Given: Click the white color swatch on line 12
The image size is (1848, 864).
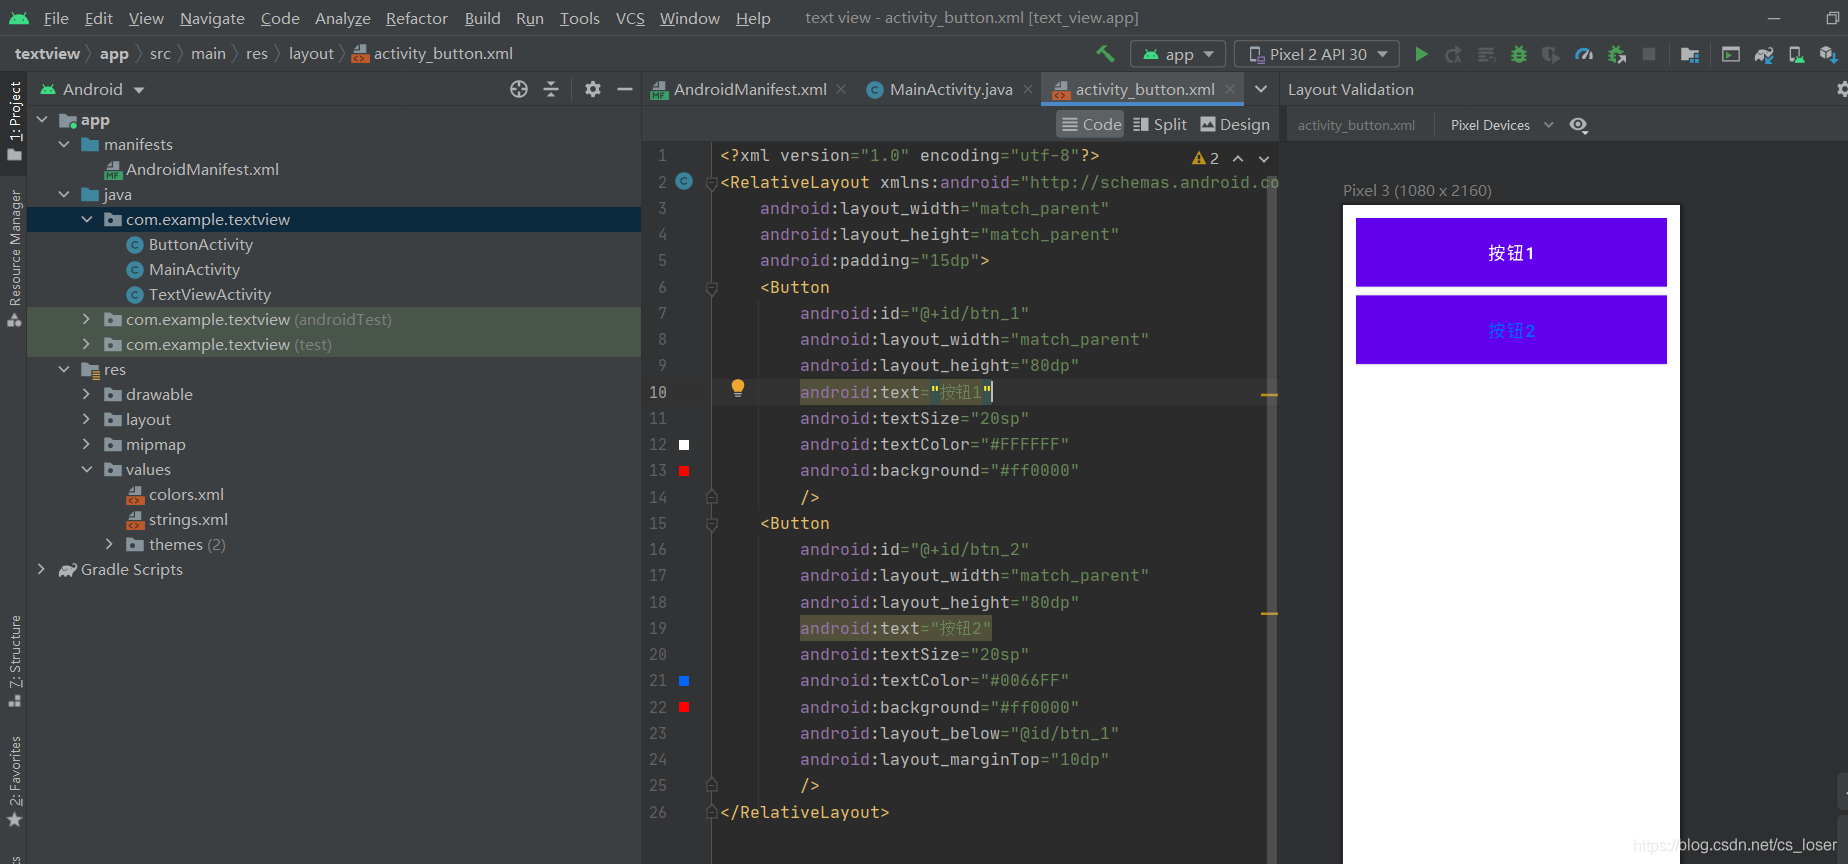Looking at the screenshot, I should point(684,444).
